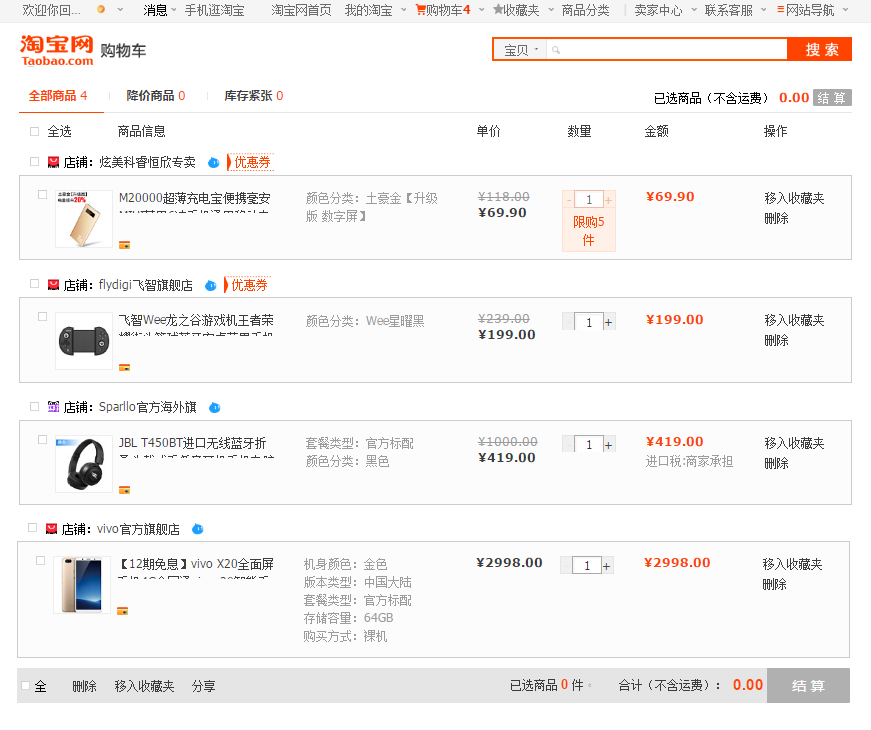Click the Taobao.com logo
The image size is (871, 730).
pyautogui.click(x=57, y=51)
